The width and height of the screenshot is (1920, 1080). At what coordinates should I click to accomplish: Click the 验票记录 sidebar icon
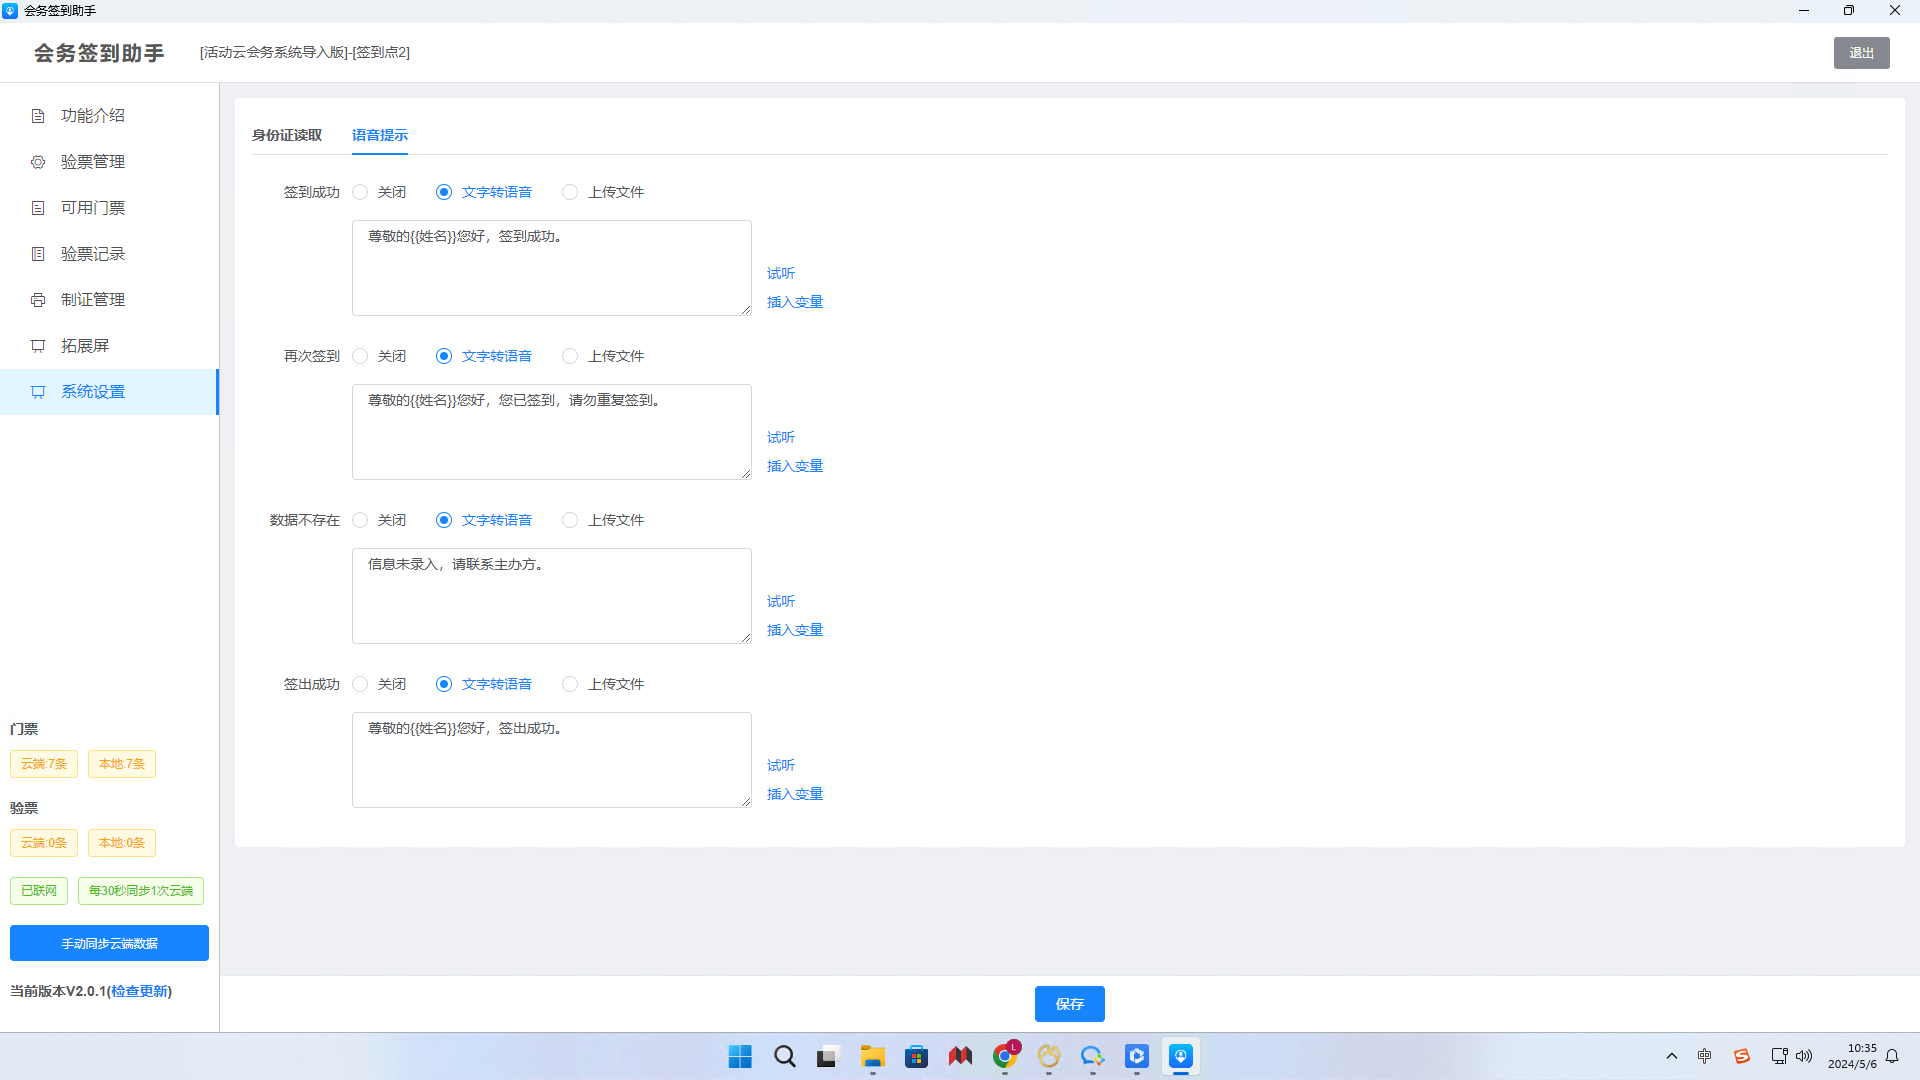(38, 254)
